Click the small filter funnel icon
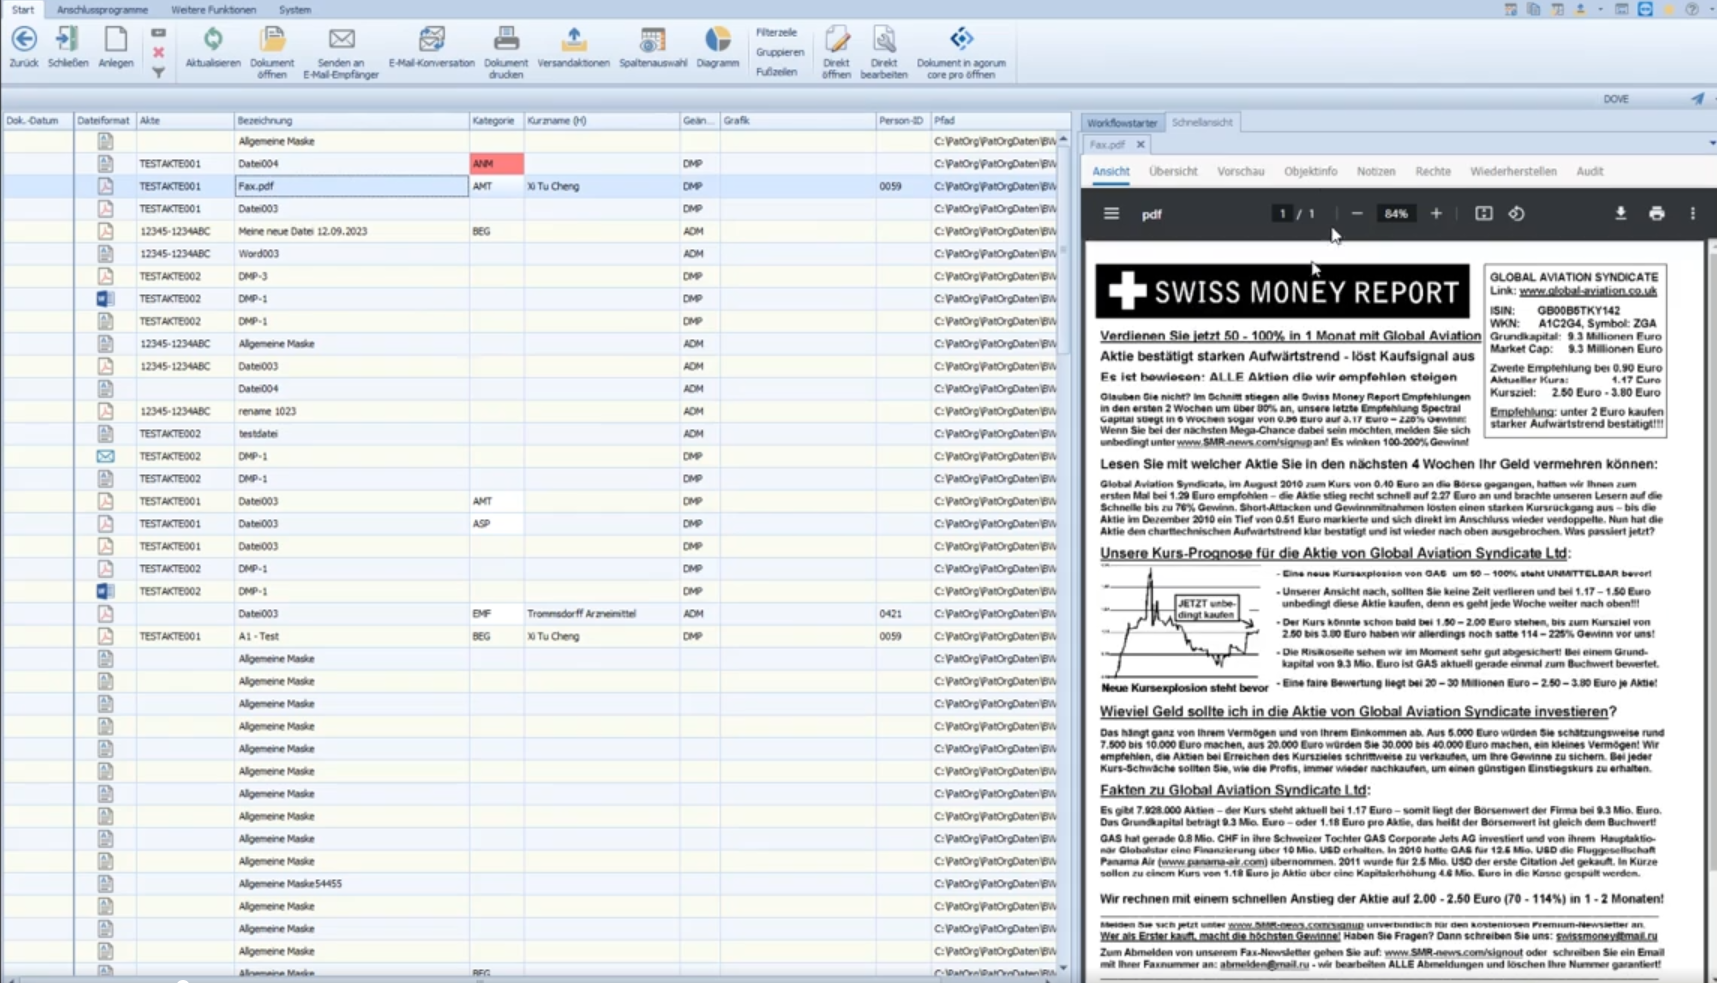 point(158,72)
